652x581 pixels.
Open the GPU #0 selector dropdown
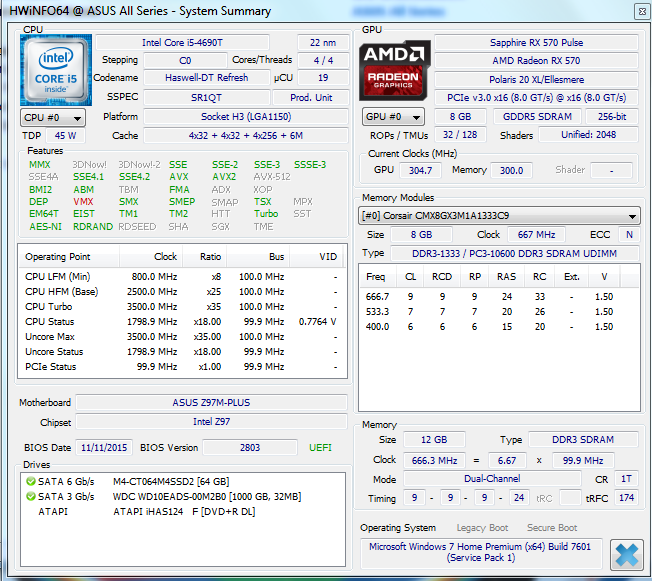click(393, 117)
